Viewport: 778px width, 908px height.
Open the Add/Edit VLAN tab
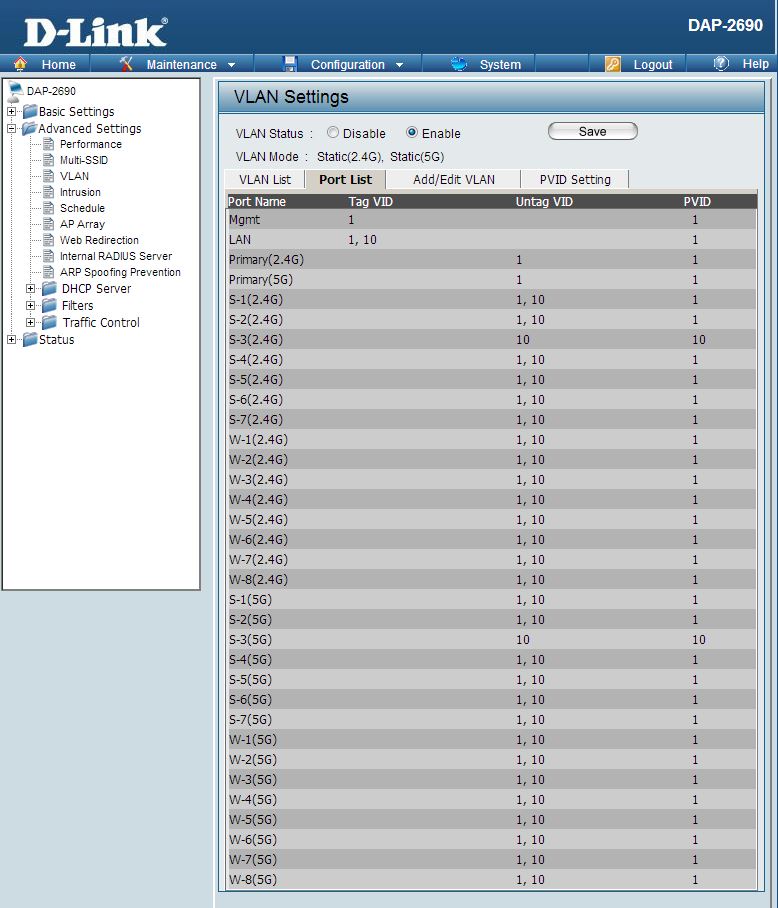[453, 180]
